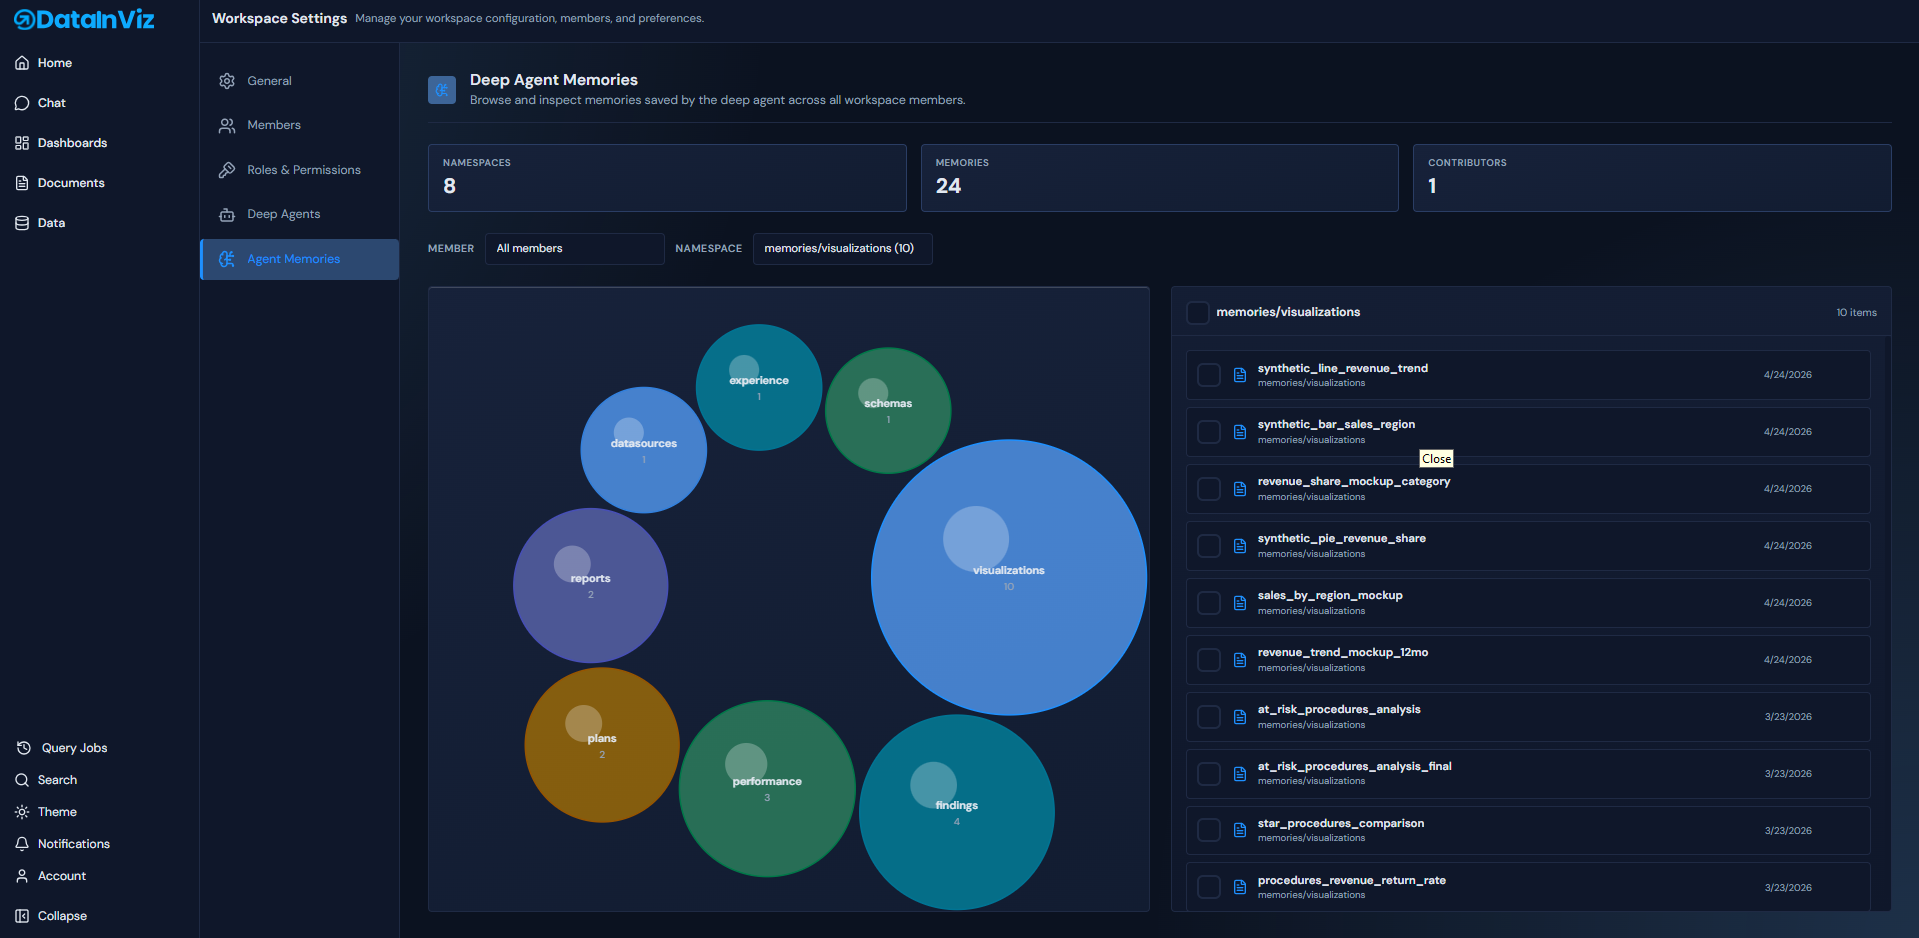This screenshot has width=1919, height=938.
Task: Open Deep Agents settings tab
Action: coord(299,214)
